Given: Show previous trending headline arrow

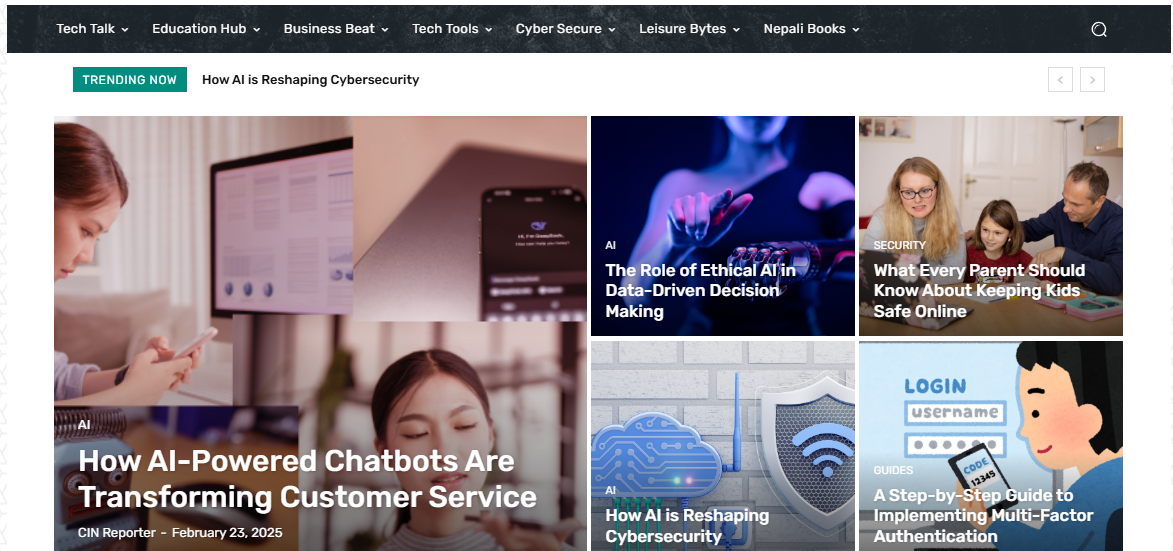Looking at the screenshot, I should pos(1060,79).
